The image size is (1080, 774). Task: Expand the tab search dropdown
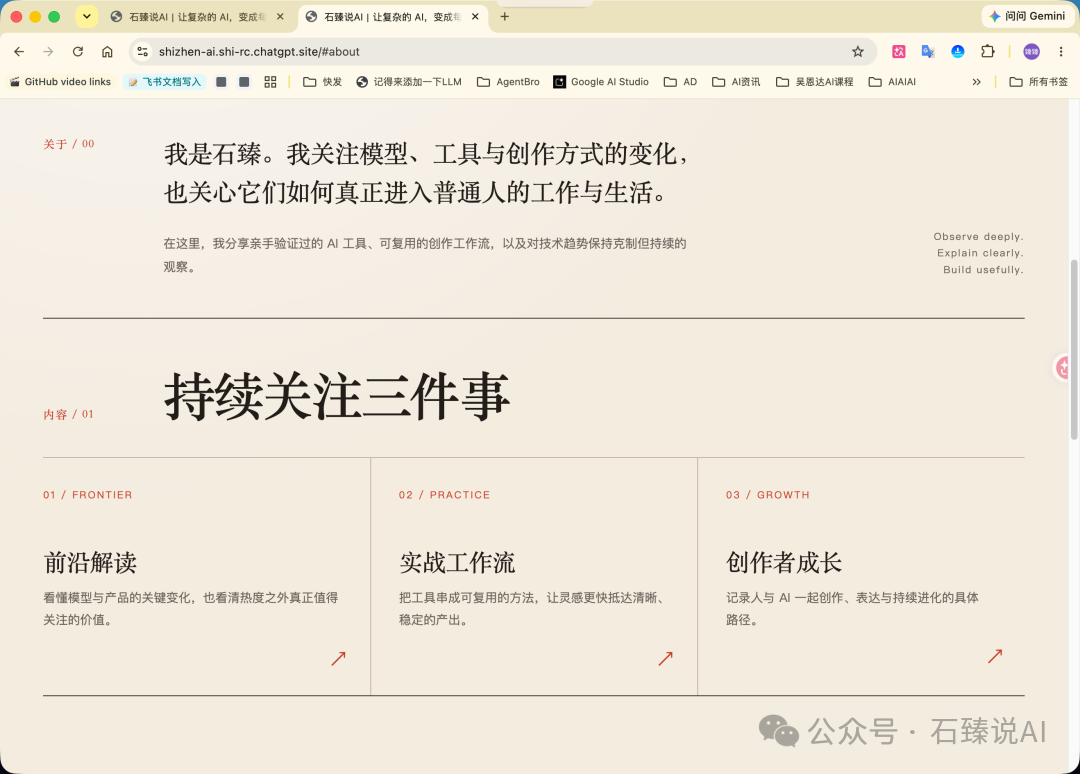click(x=87, y=17)
